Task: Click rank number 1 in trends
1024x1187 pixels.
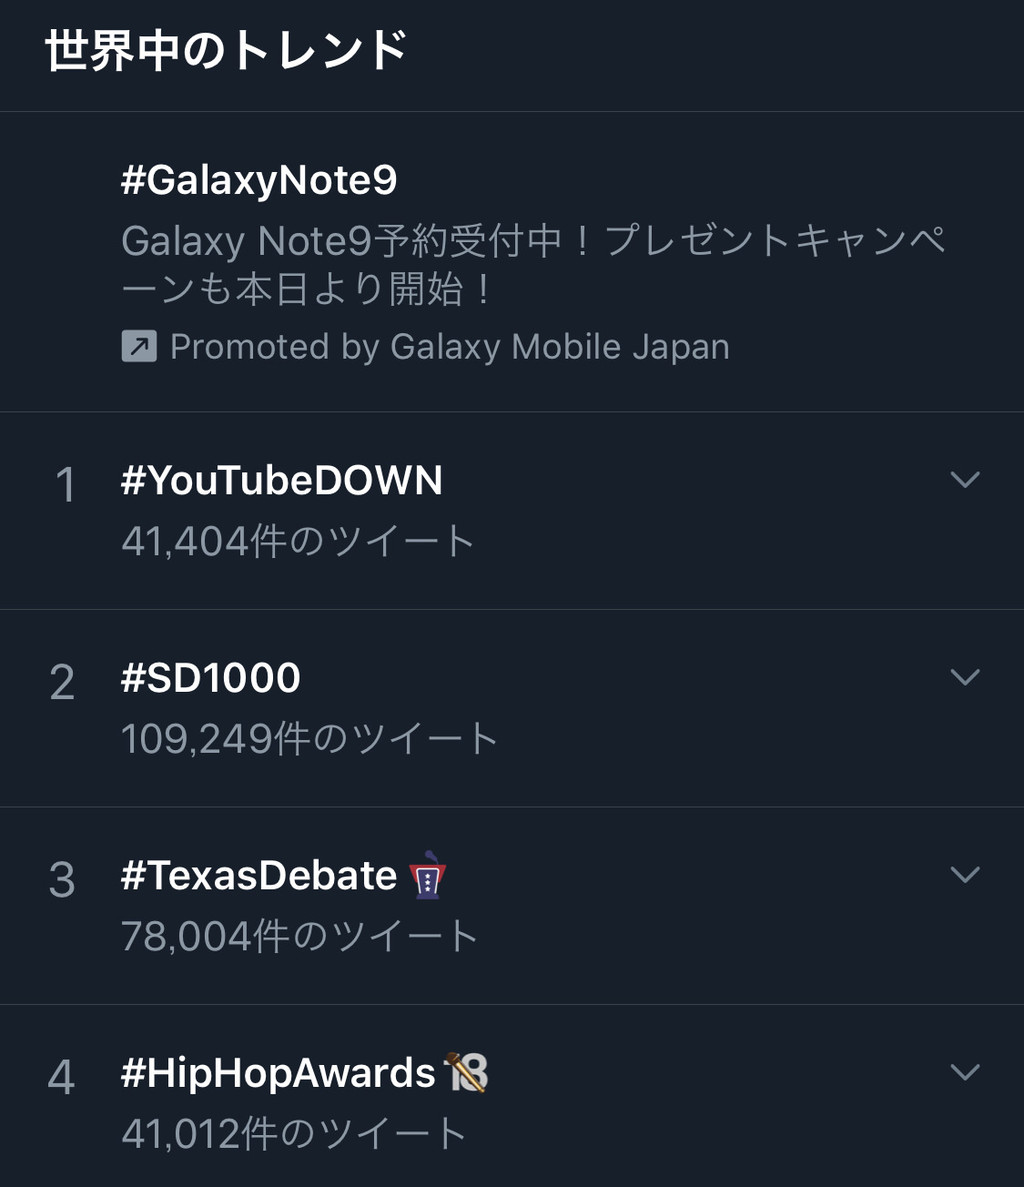Action: [65, 485]
